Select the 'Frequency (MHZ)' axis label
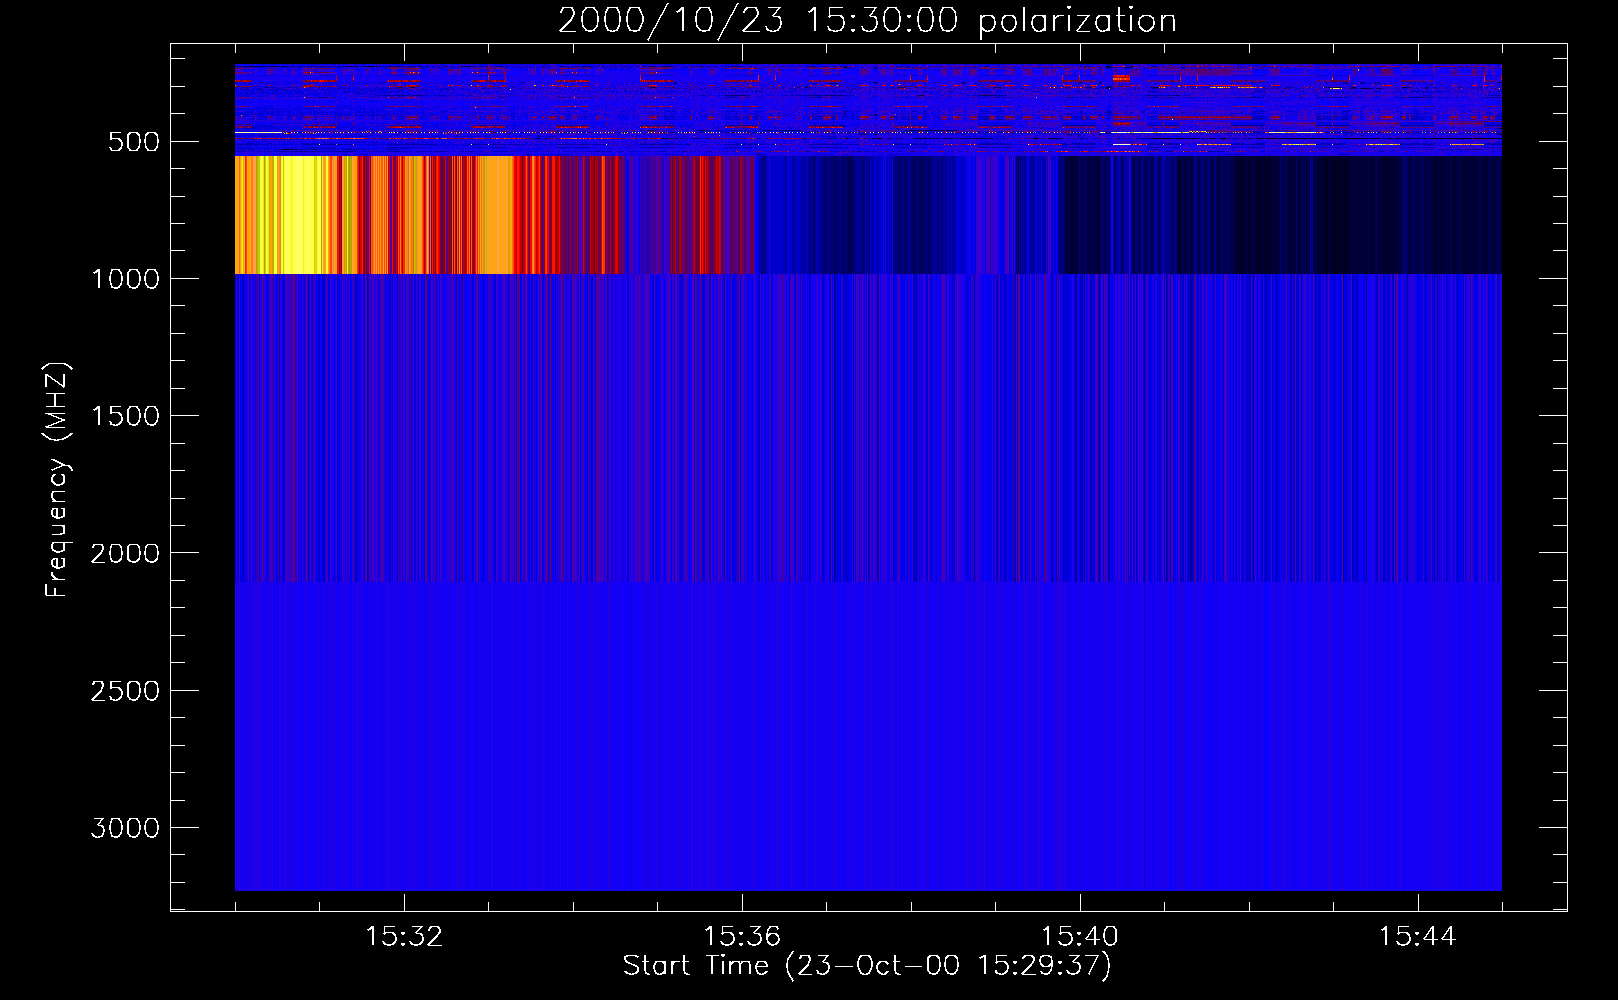The width and height of the screenshot is (1618, 1000). (57, 480)
